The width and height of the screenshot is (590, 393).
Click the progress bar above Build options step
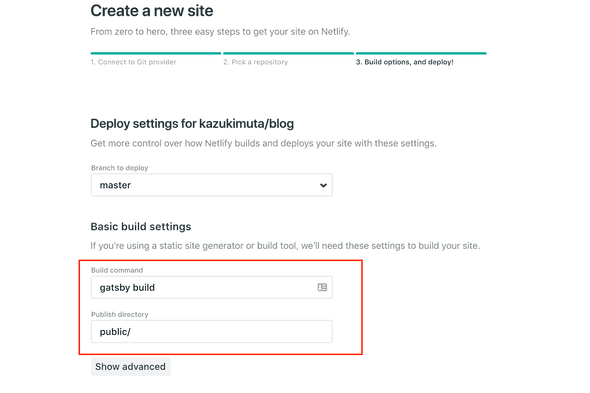(421, 53)
